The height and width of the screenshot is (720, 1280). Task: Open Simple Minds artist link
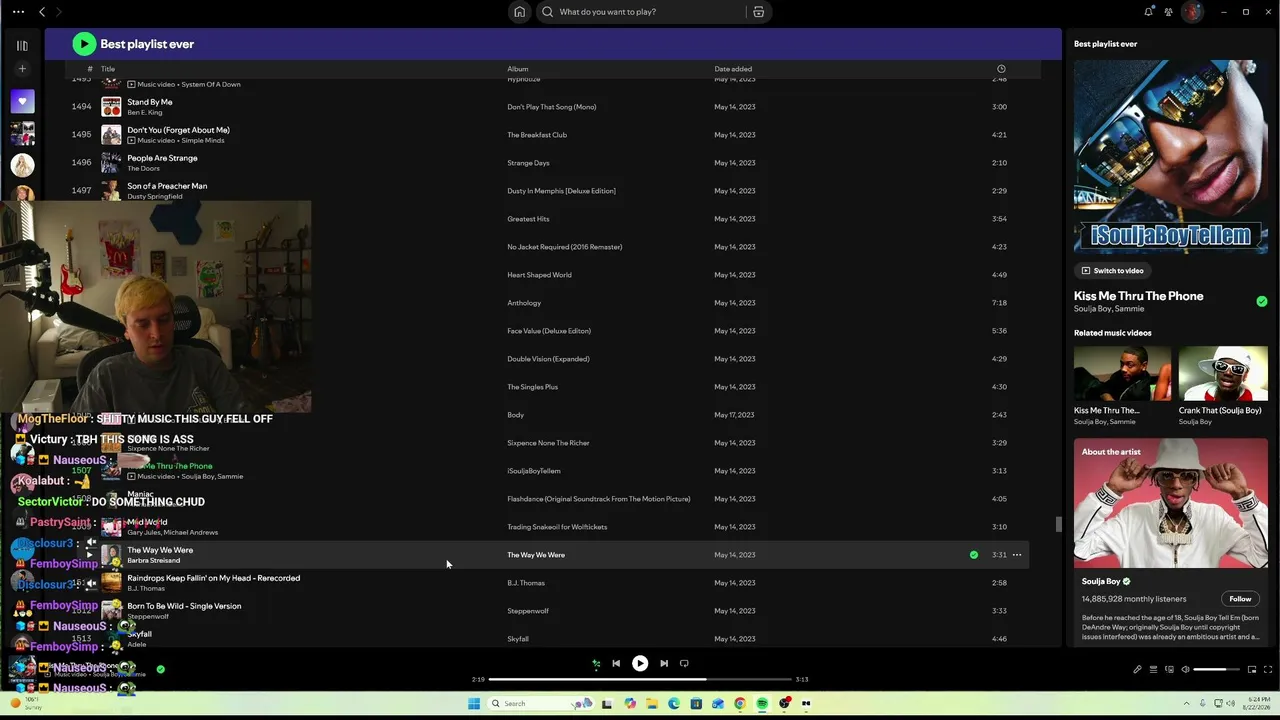tap(203, 141)
